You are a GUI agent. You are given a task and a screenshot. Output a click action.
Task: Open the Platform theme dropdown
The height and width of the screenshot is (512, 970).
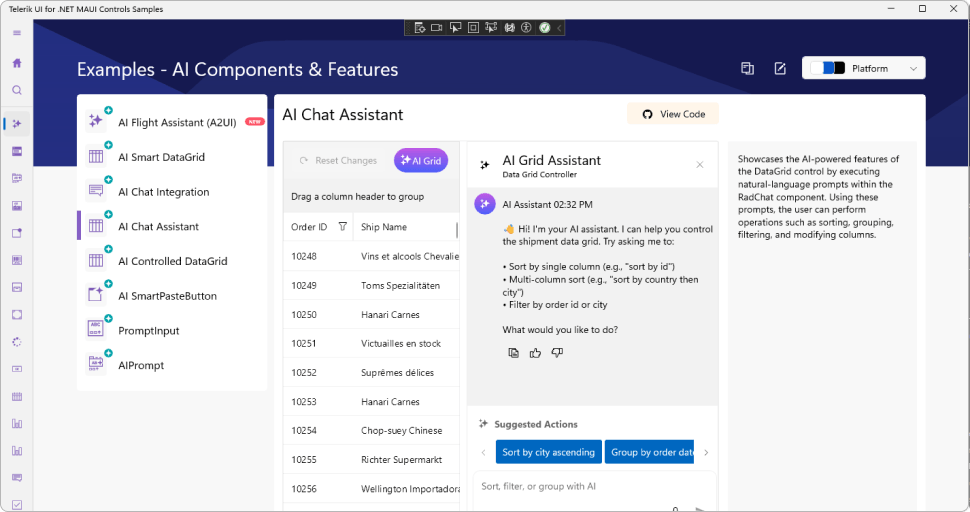click(x=864, y=68)
